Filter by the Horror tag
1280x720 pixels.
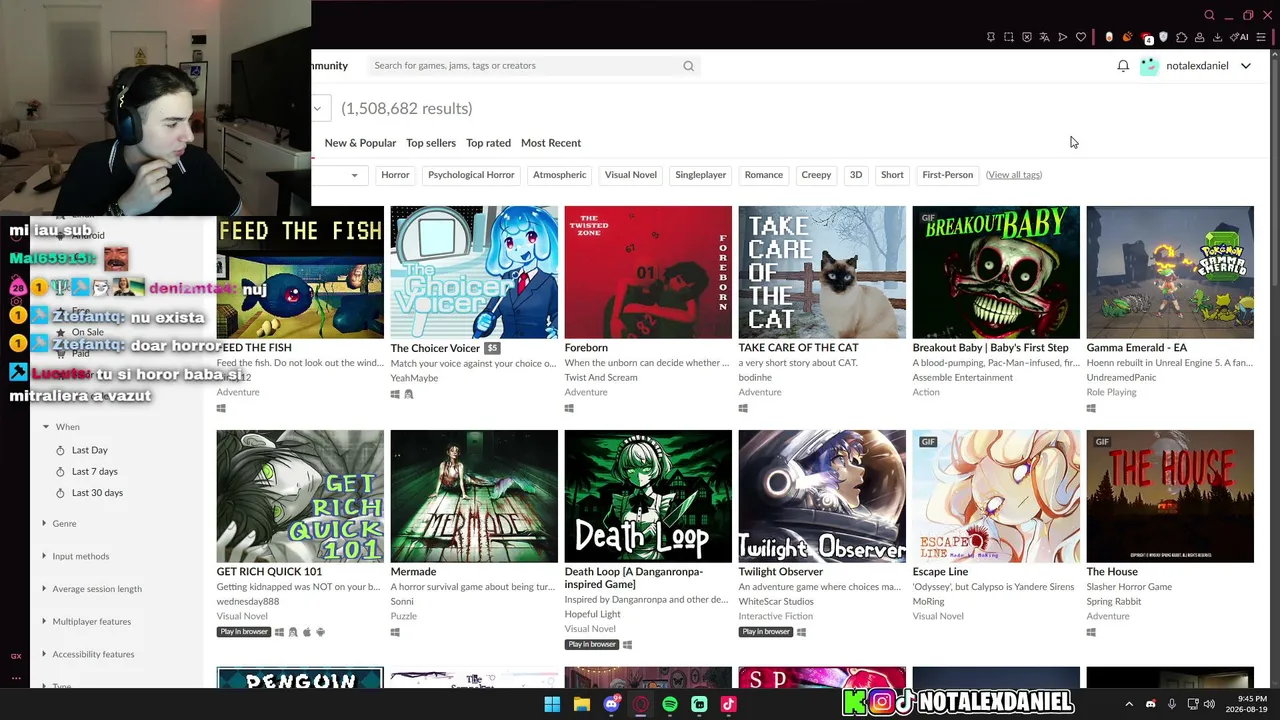395,175
